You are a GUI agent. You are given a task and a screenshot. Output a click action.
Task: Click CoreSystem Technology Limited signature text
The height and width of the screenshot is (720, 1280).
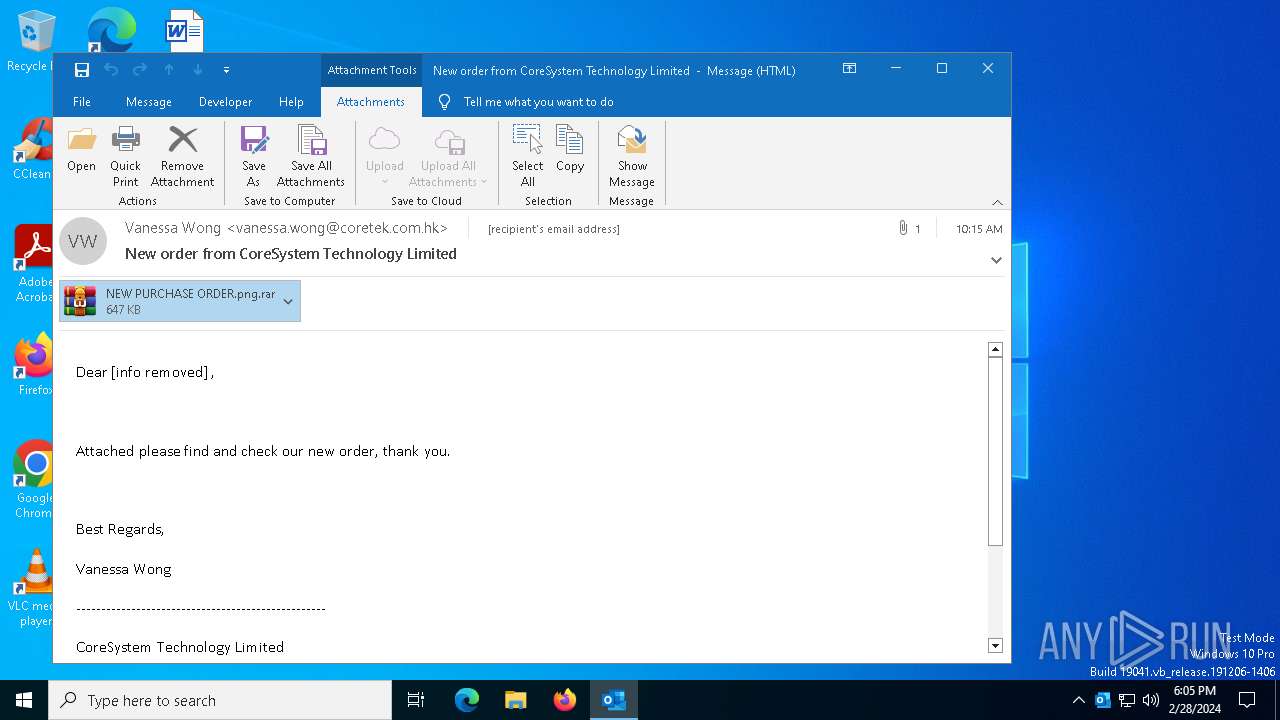pyautogui.click(x=180, y=647)
